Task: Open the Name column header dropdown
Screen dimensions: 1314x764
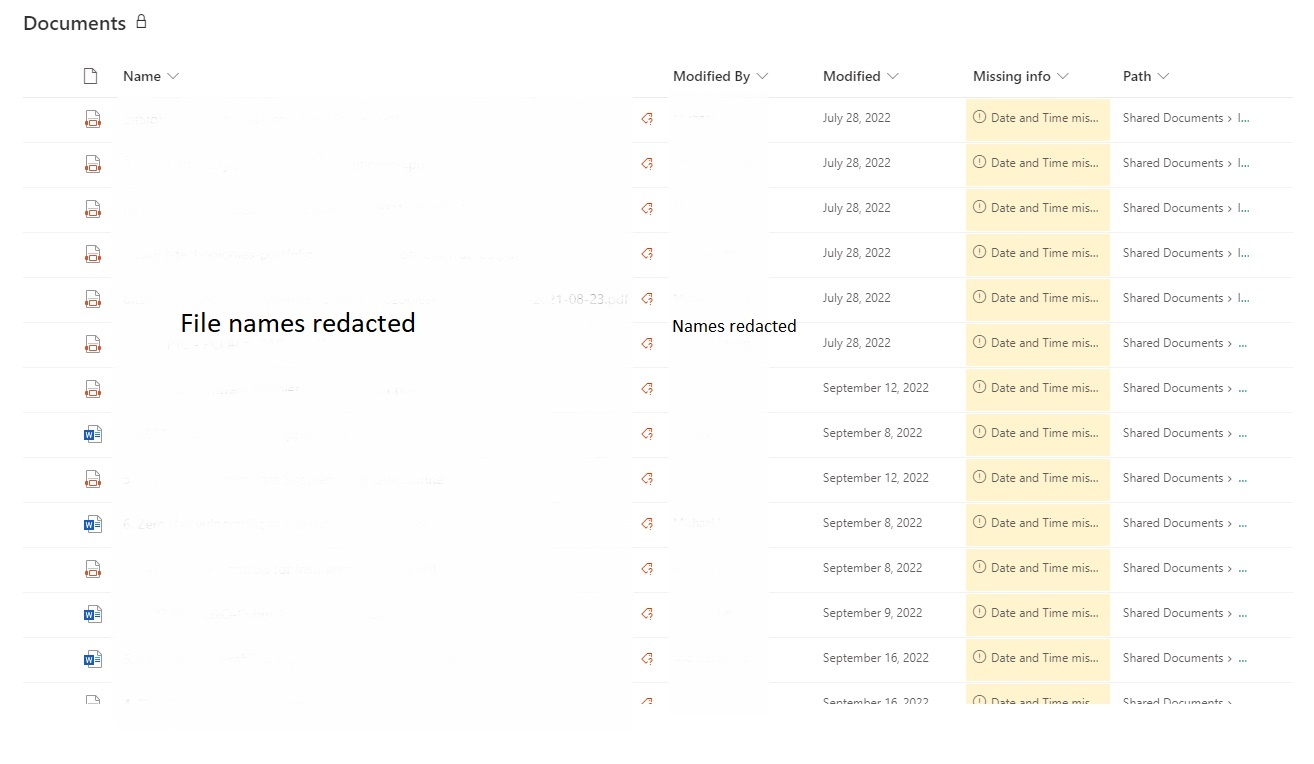Action: point(173,76)
